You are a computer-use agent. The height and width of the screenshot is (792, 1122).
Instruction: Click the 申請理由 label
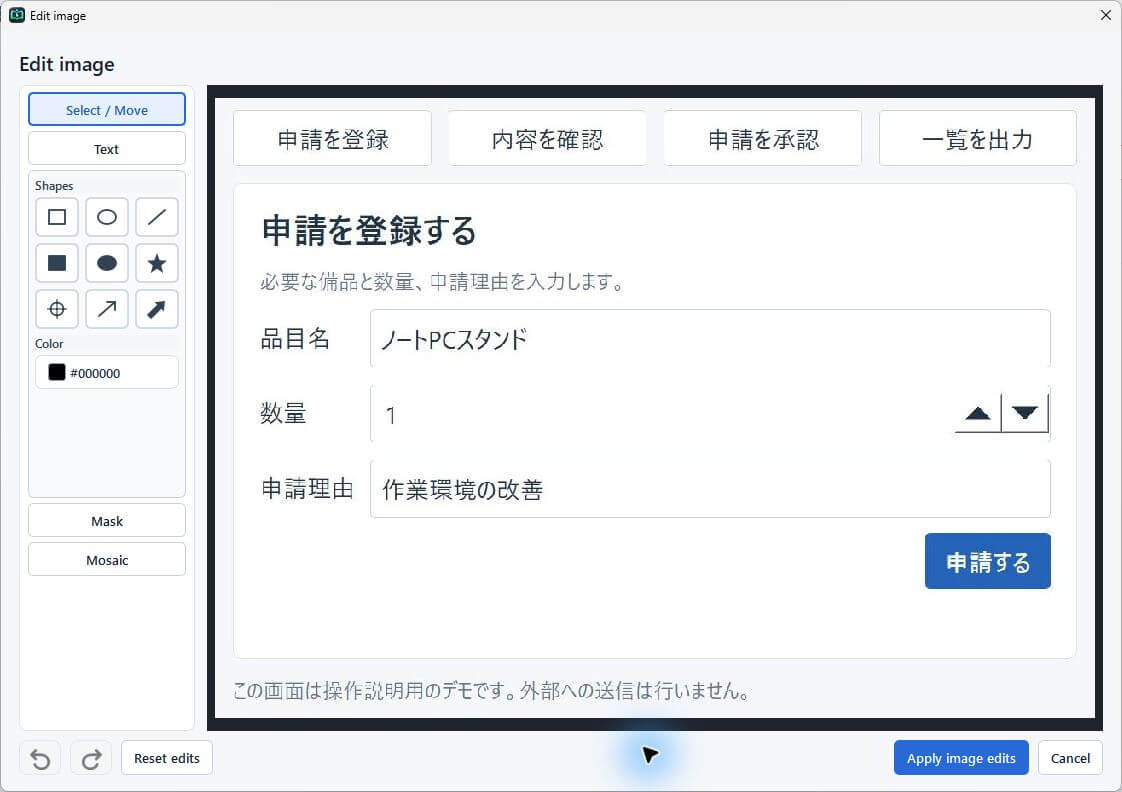[x=307, y=489]
